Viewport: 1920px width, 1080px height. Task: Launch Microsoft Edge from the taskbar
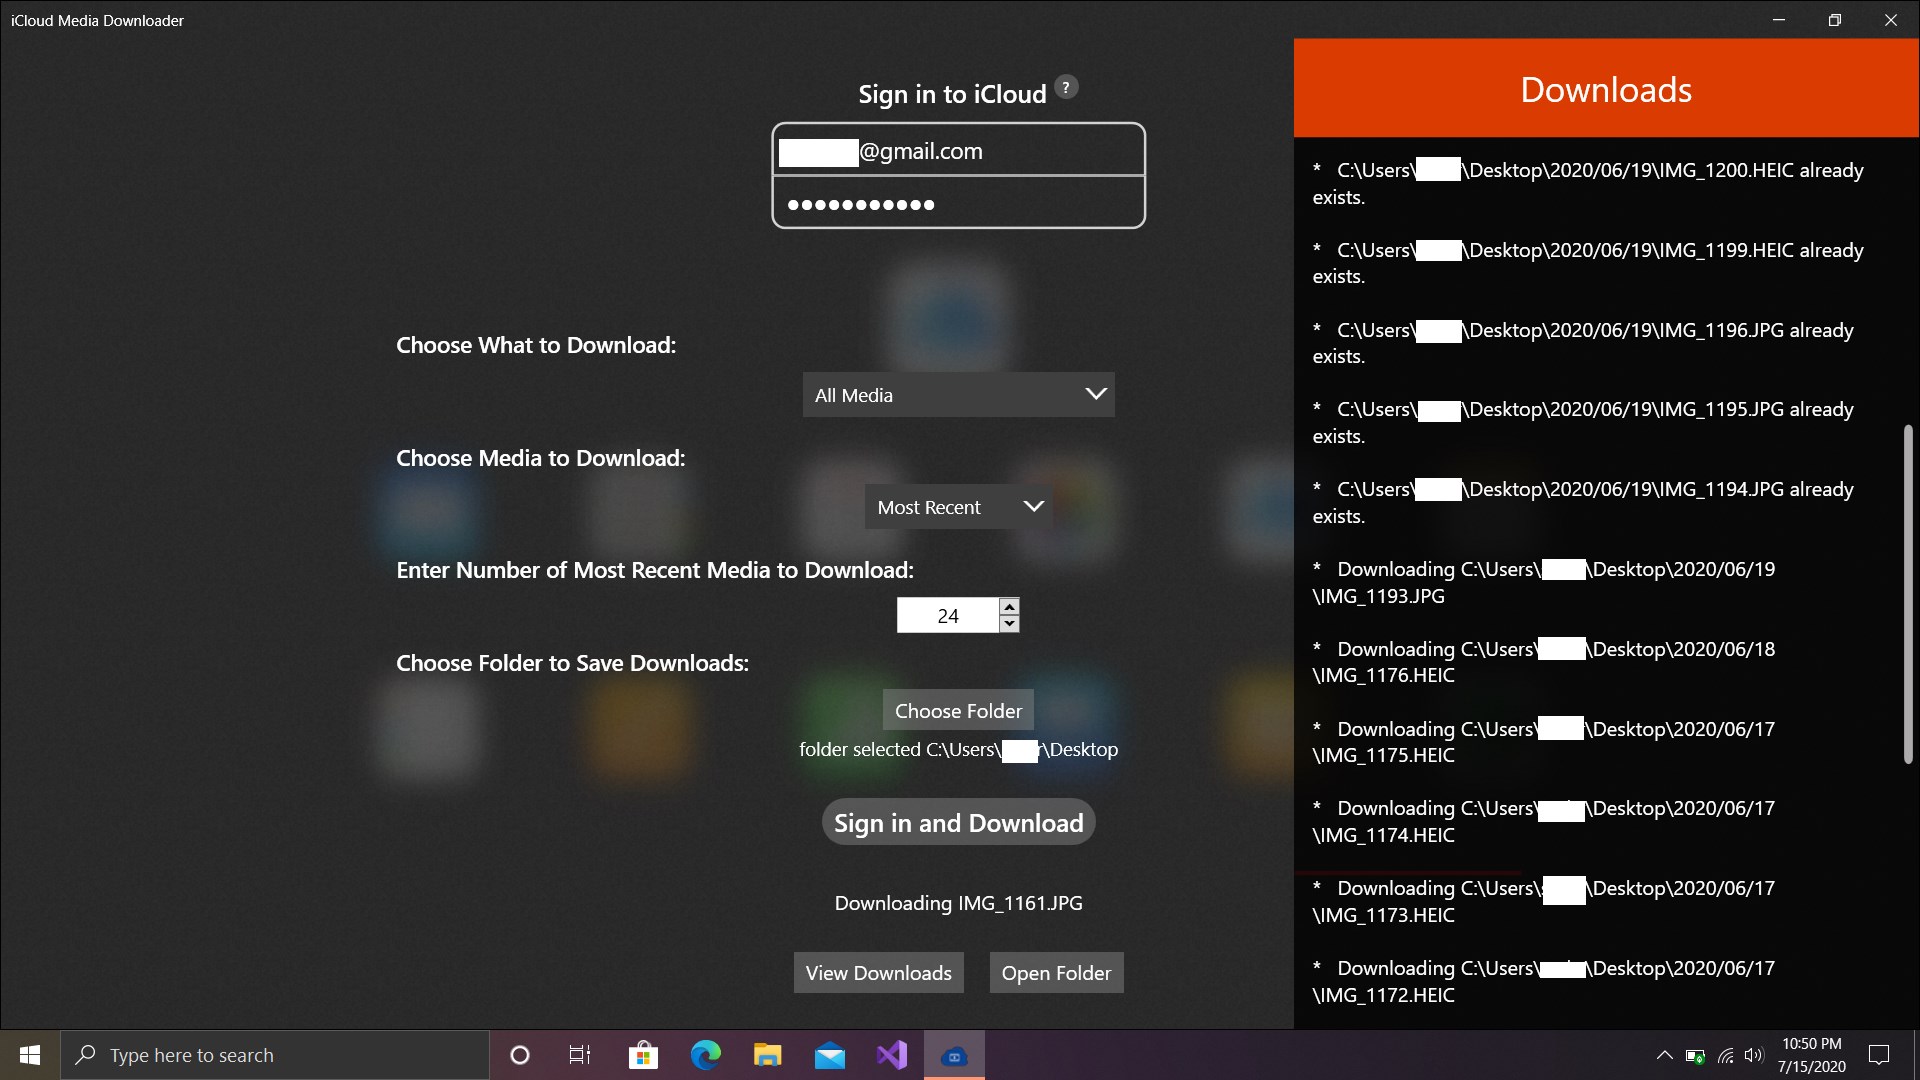point(705,1055)
